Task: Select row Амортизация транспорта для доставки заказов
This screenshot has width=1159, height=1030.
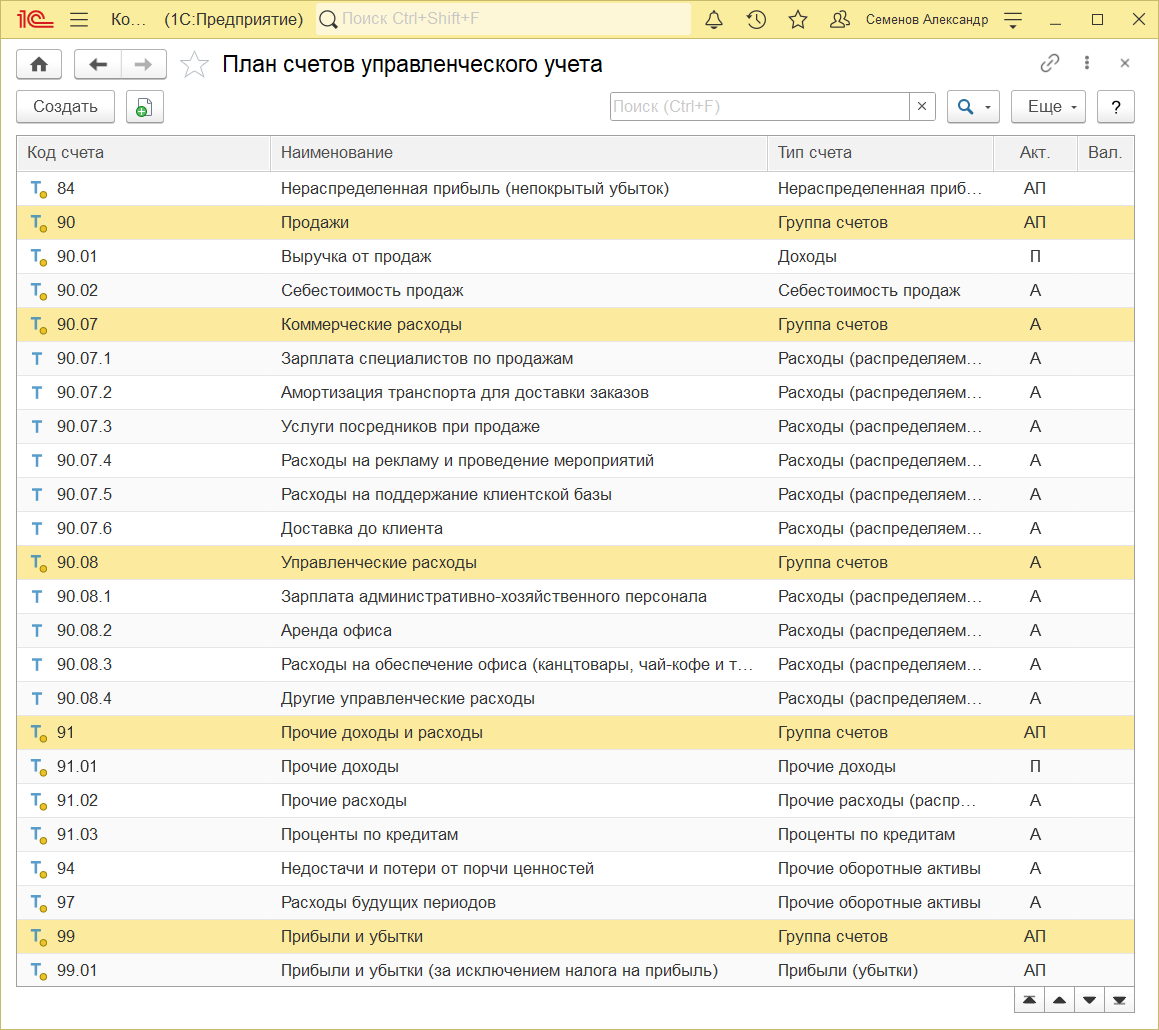Action: (575, 393)
